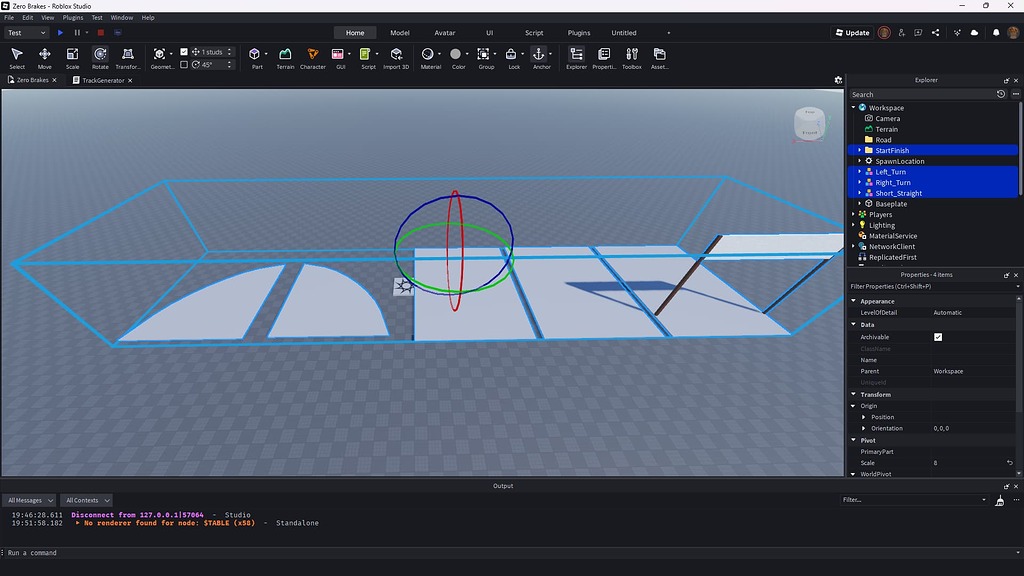This screenshot has width=1024, height=576.
Task: Open the Material picker
Action: click(428, 57)
